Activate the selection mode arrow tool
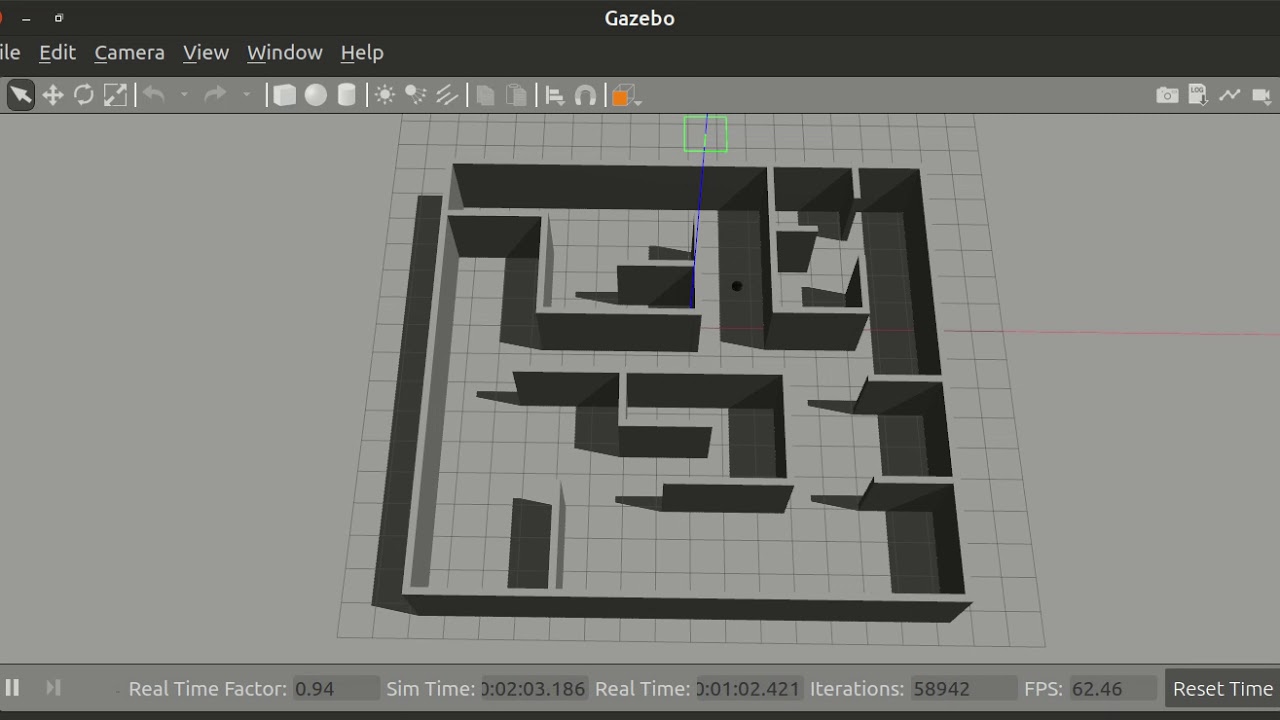Viewport: 1280px width, 720px height. 20,95
